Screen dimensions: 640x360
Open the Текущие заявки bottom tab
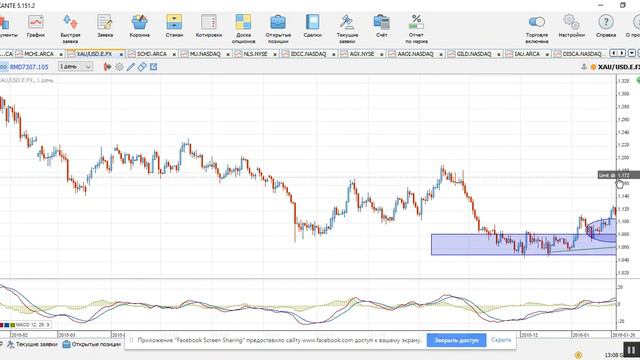pos(32,344)
